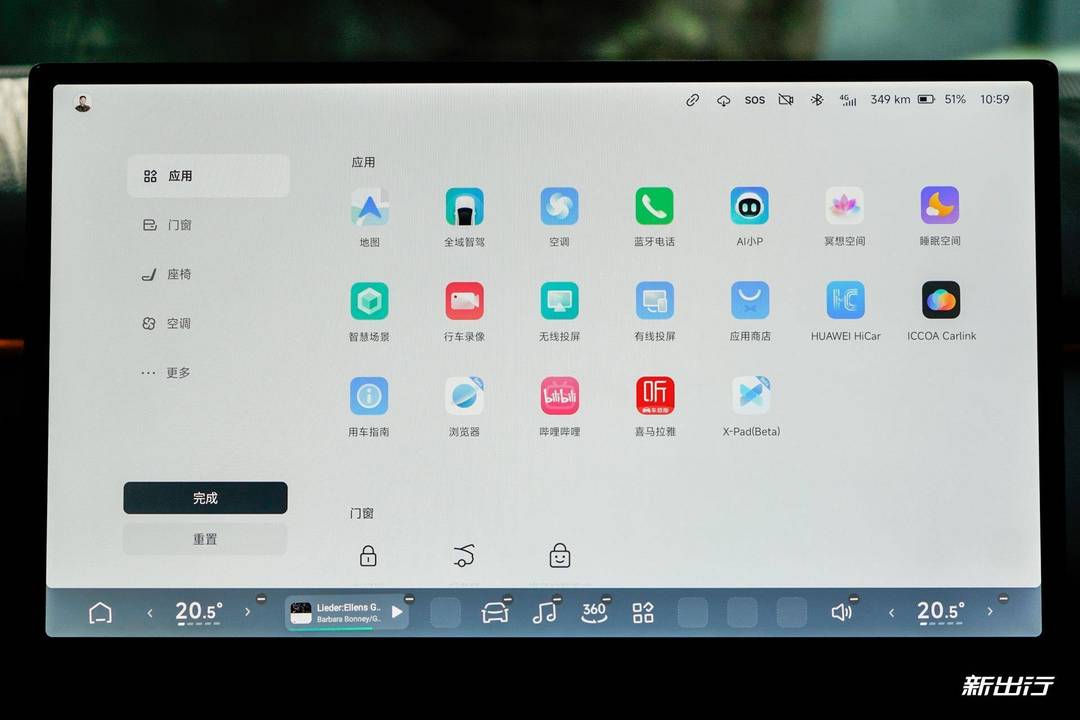Tap the SOS indicator in status bar
Image resolution: width=1080 pixels, height=720 pixels.
click(755, 100)
